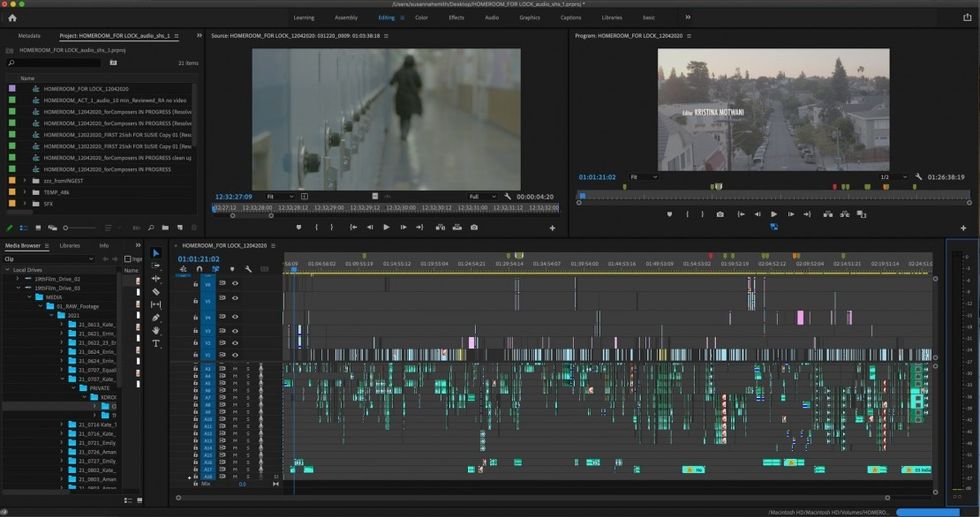980x517 pixels.
Task: Open Source monitor Full resolution dropdown
Action: coord(482,196)
